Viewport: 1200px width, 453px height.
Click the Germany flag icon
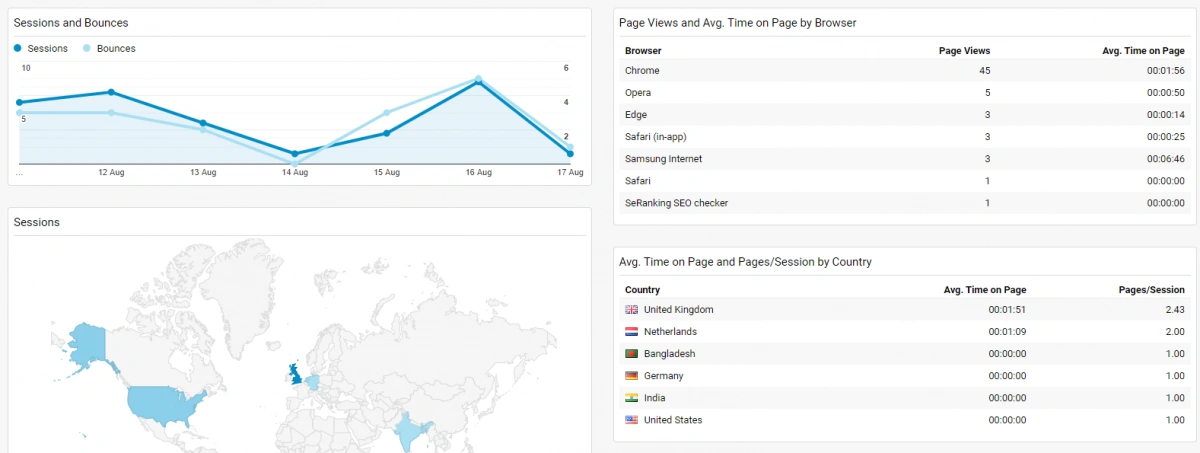point(631,376)
